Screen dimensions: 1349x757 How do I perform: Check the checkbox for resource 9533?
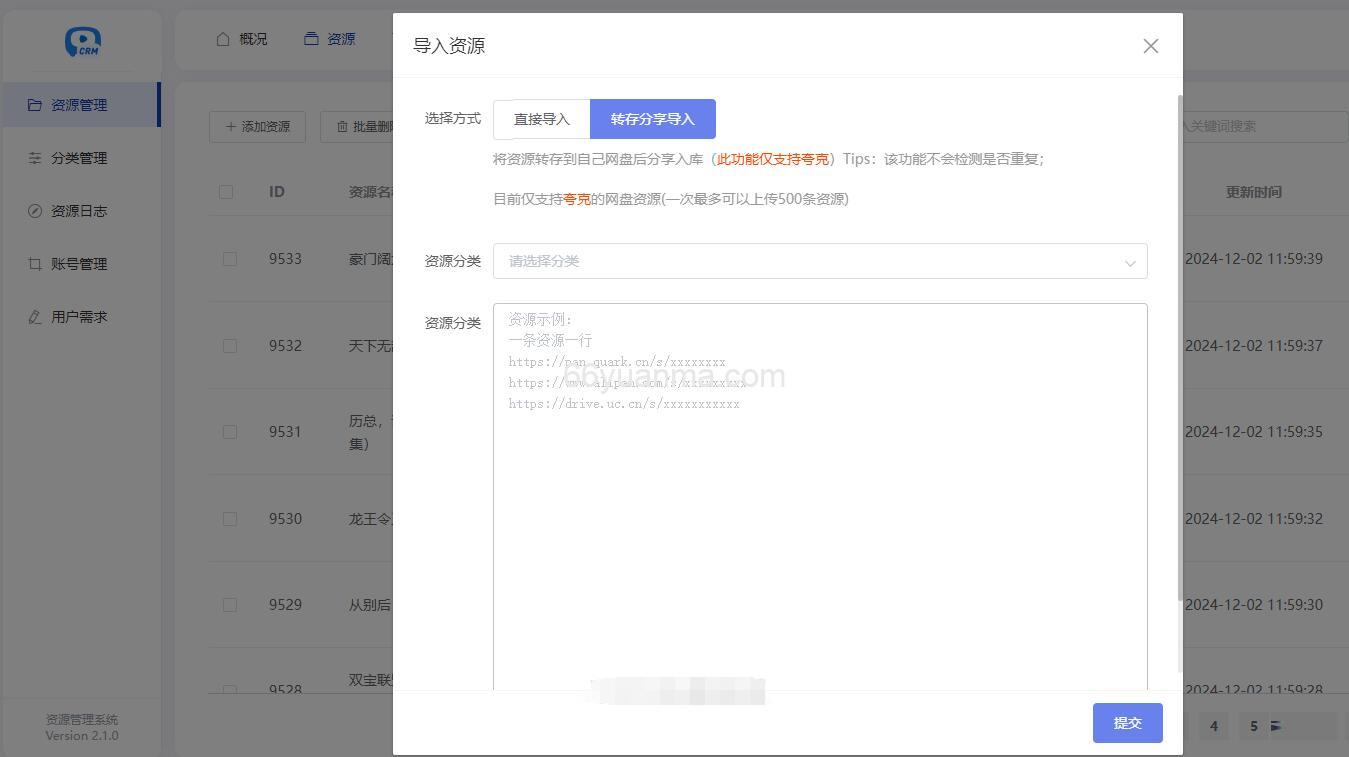[229, 258]
